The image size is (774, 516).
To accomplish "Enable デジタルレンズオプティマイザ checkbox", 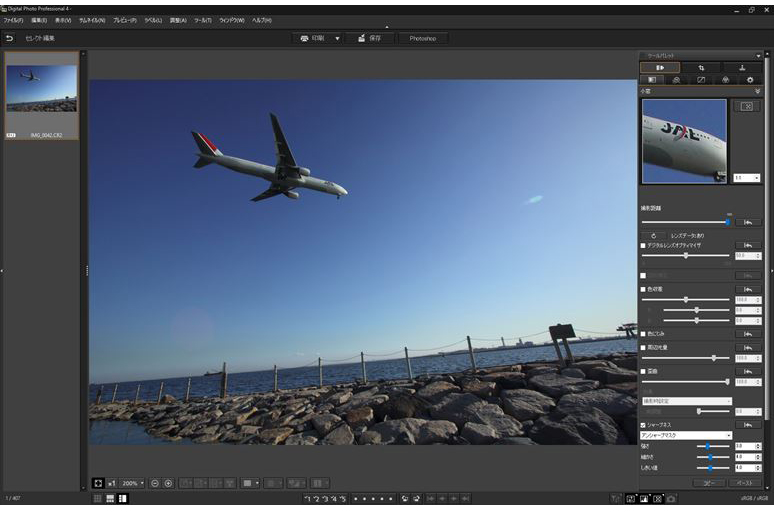I will [x=643, y=245].
